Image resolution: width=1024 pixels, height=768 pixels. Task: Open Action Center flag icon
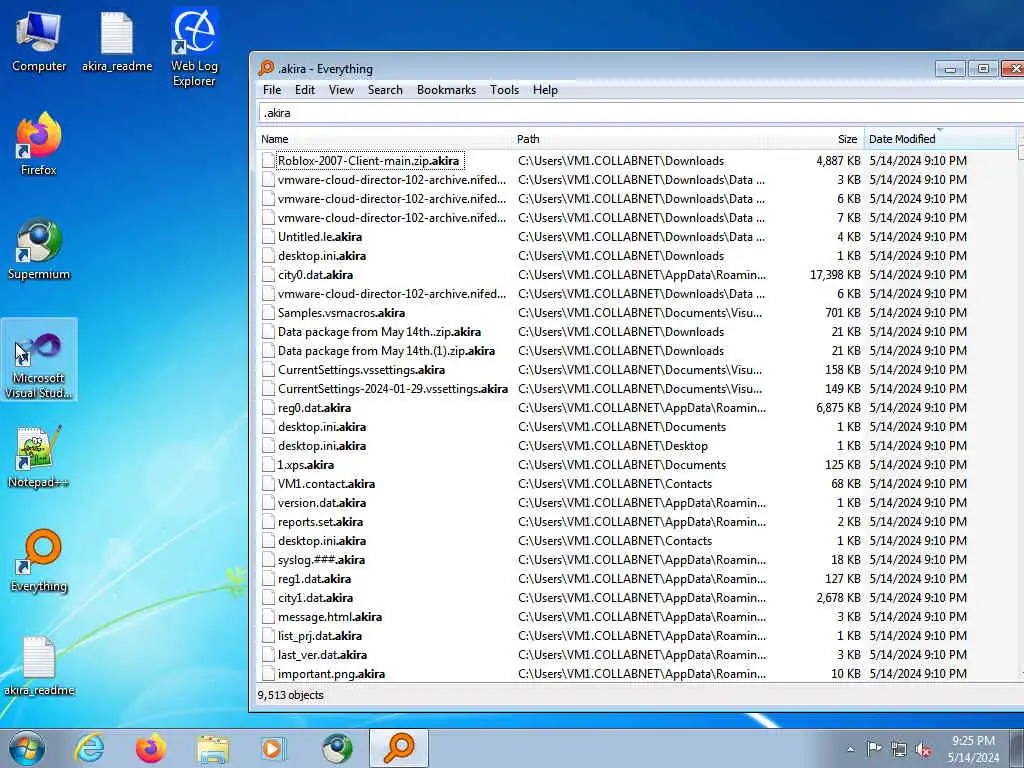(874, 749)
